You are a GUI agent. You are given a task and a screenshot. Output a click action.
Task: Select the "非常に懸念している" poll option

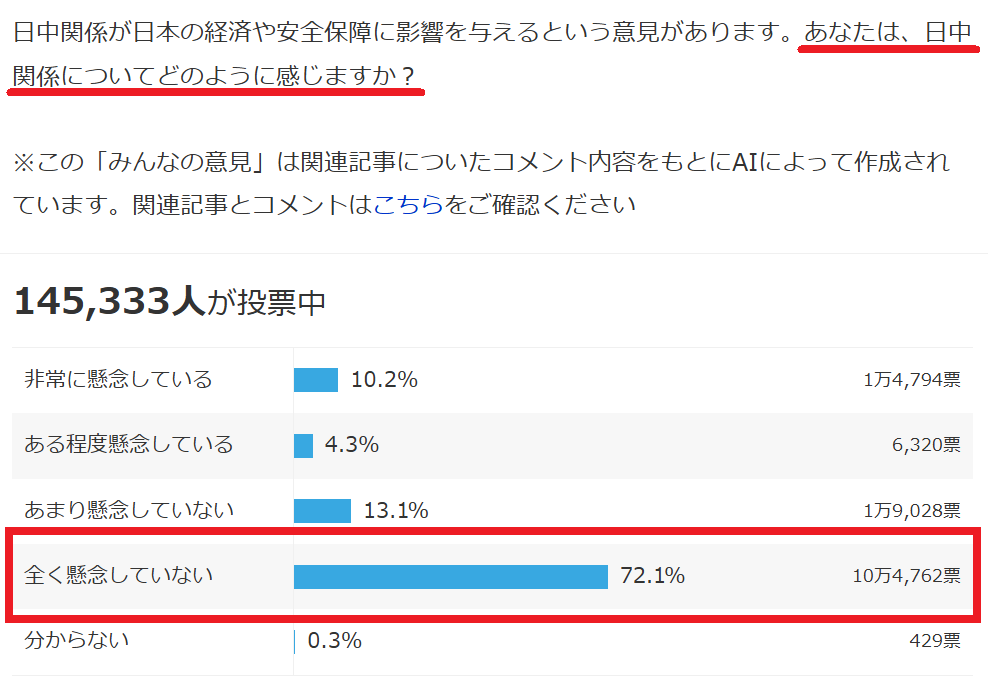point(118,380)
